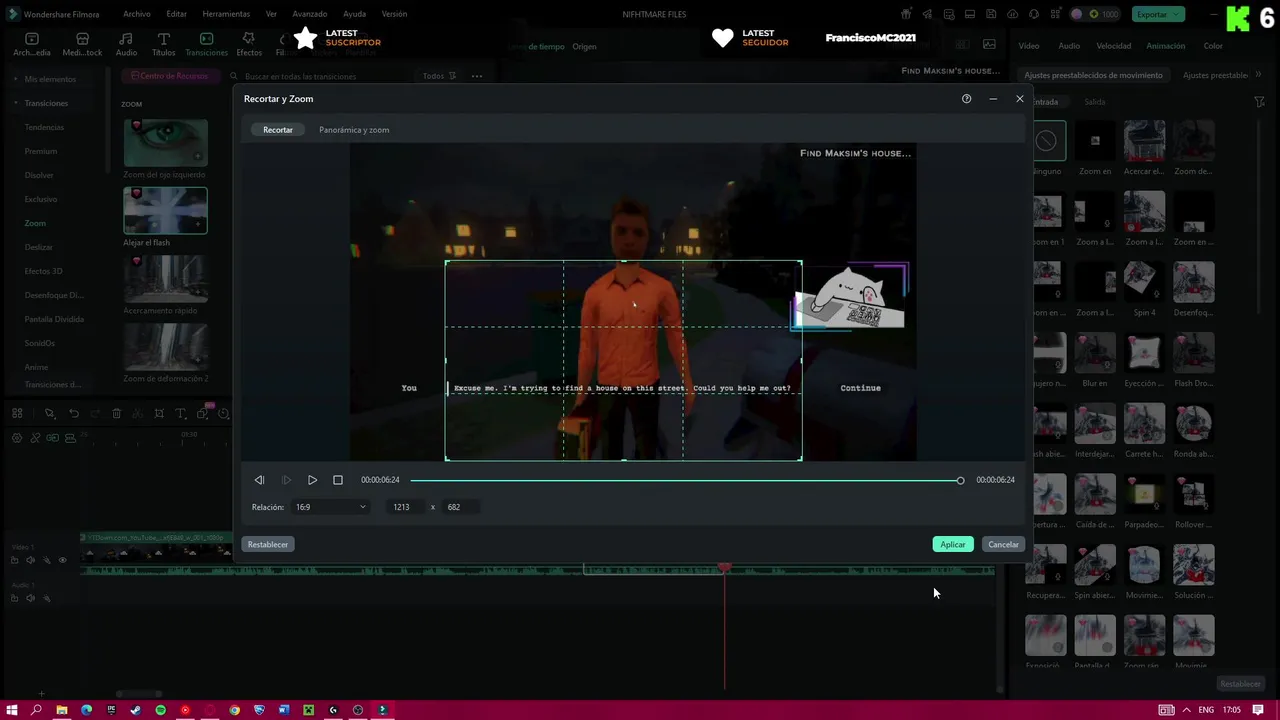Switch to Panorámica y zoom tab
The height and width of the screenshot is (720, 1280).
pyautogui.click(x=354, y=130)
